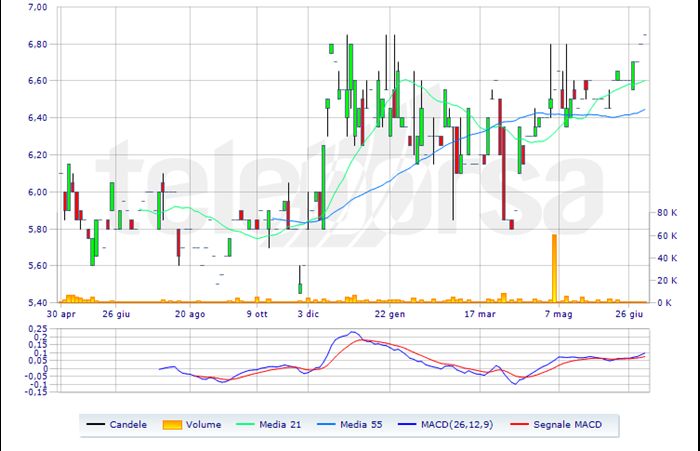Image resolution: width=700 pixels, height=451 pixels.
Task: Click the long red candle dropping to 5,80
Action: point(503,173)
